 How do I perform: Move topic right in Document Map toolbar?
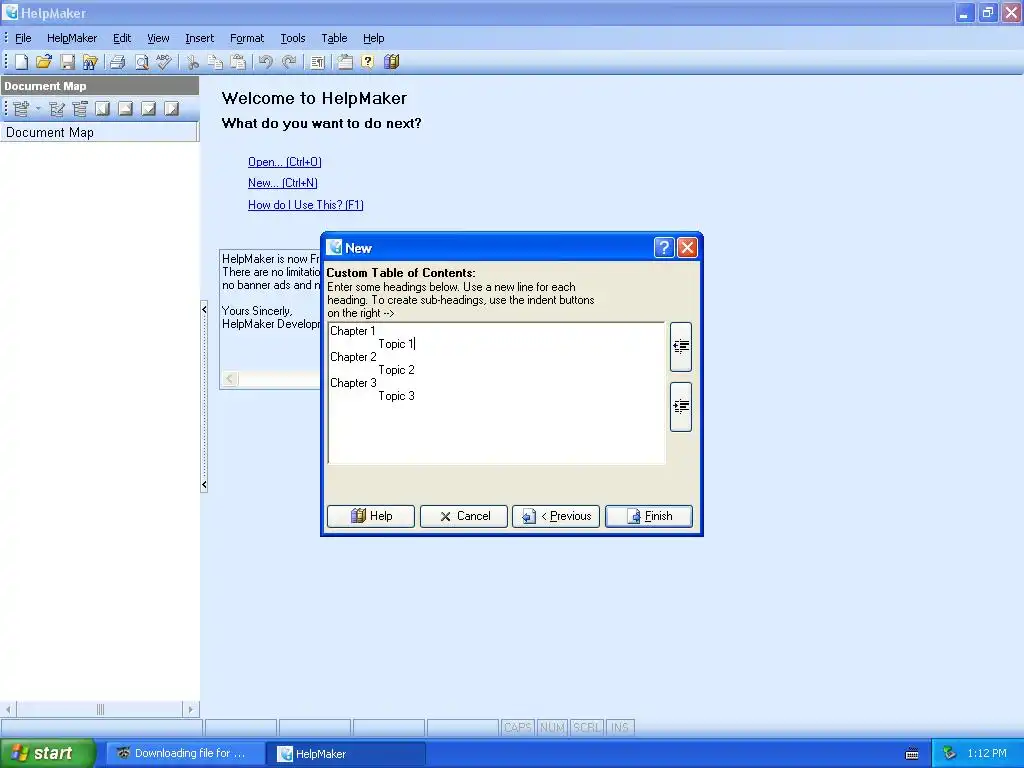point(171,109)
